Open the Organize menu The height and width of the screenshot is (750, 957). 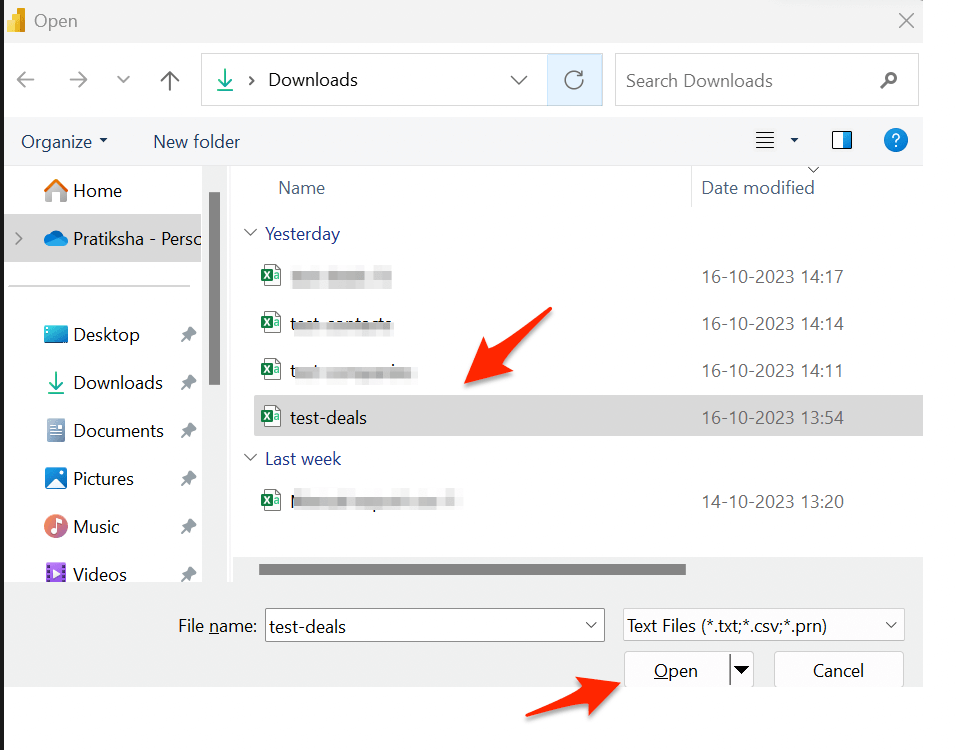point(64,142)
